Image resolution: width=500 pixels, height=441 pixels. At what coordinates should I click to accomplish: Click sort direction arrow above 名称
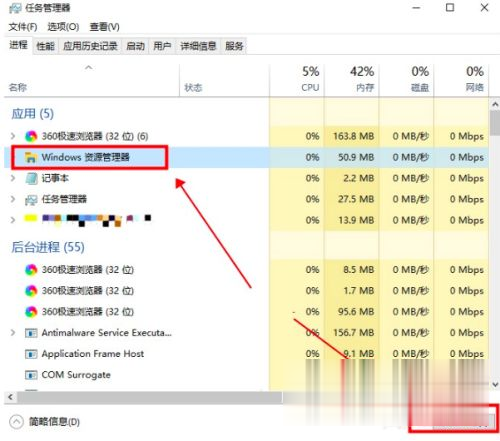[x=89, y=68]
